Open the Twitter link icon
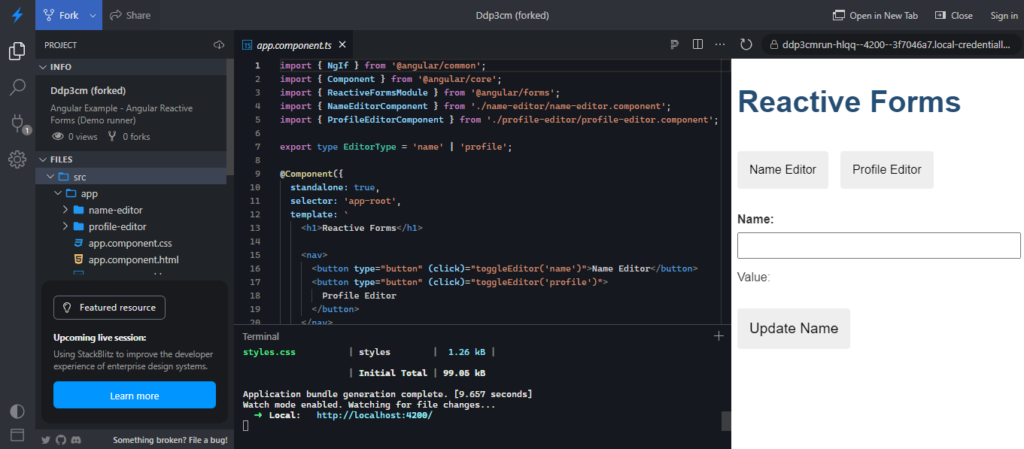 46,440
